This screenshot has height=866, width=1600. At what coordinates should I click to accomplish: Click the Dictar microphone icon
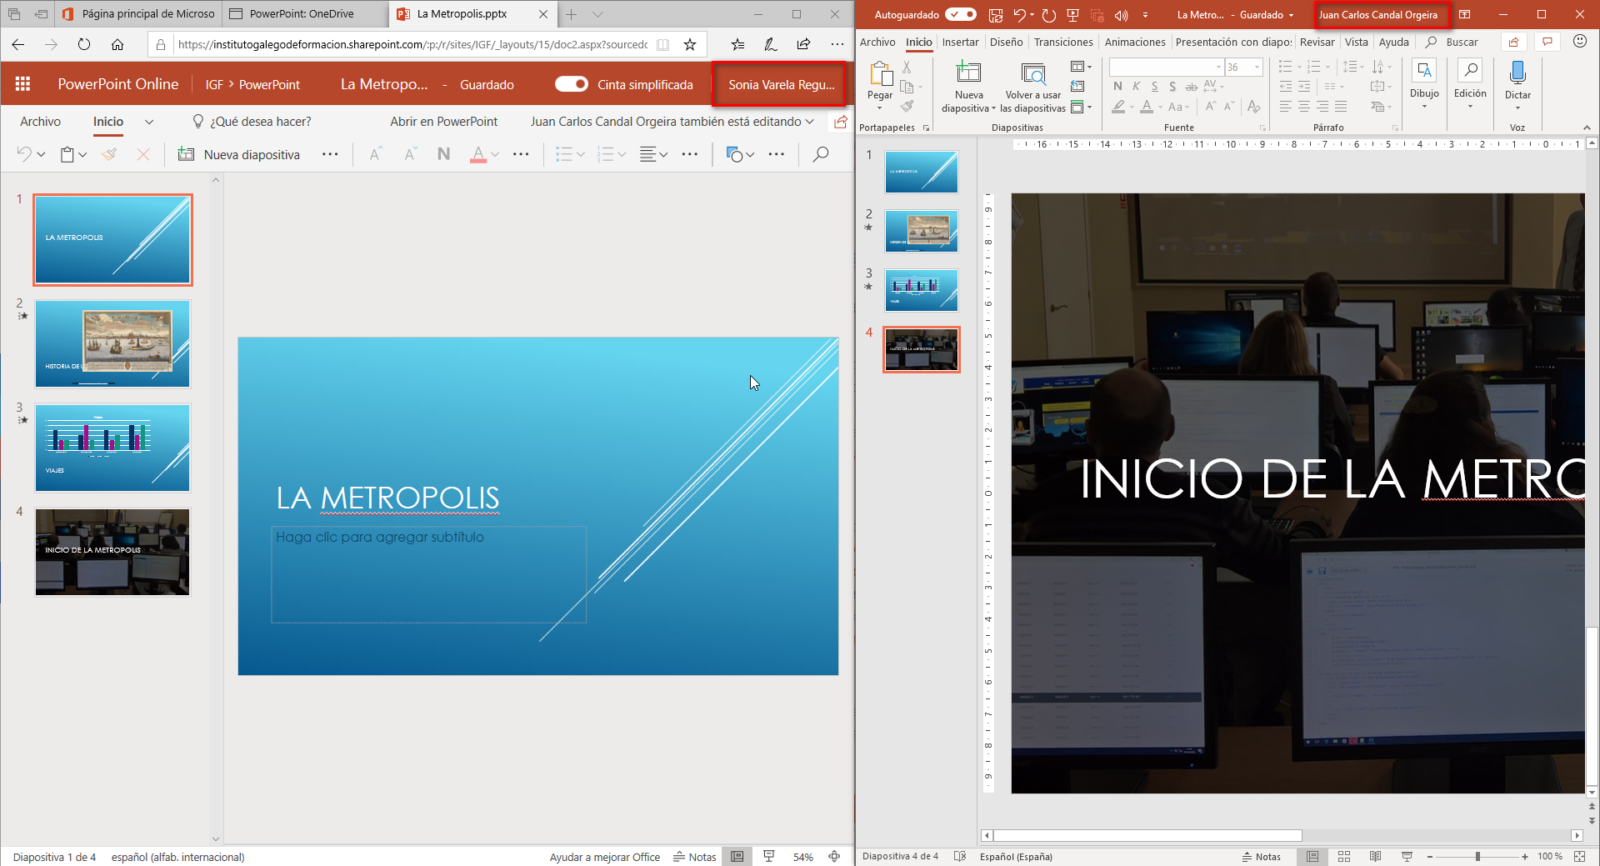point(1517,72)
